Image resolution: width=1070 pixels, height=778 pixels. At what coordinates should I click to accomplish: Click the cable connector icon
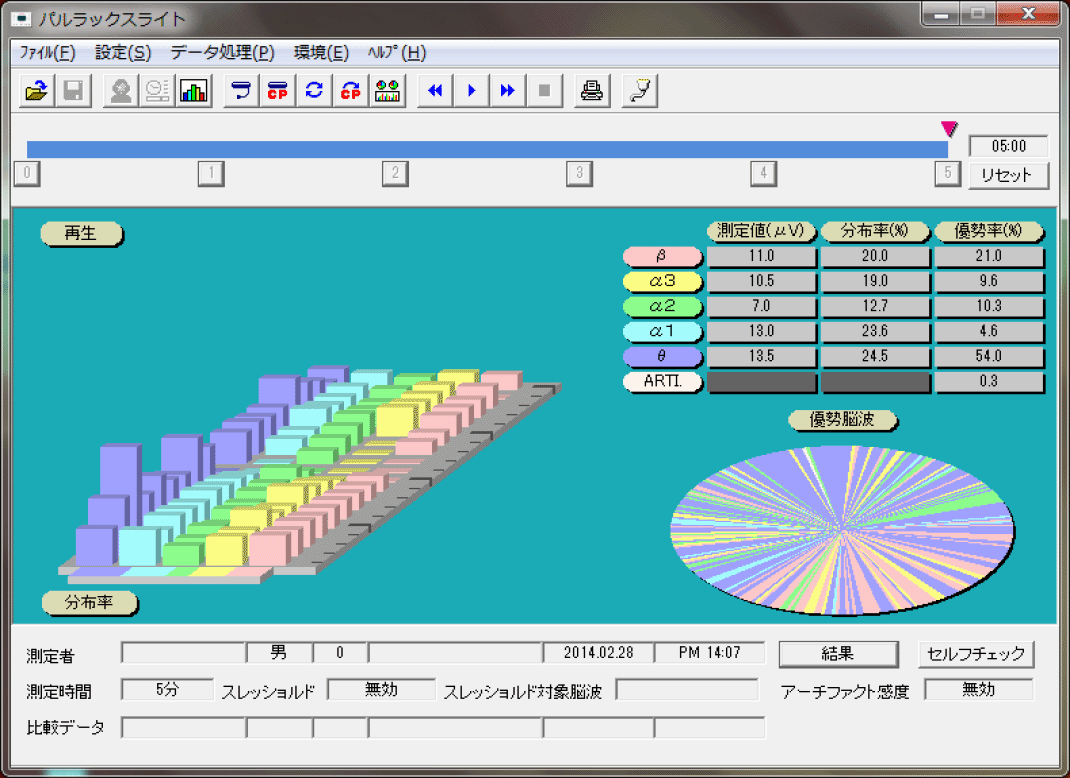tap(639, 91)
